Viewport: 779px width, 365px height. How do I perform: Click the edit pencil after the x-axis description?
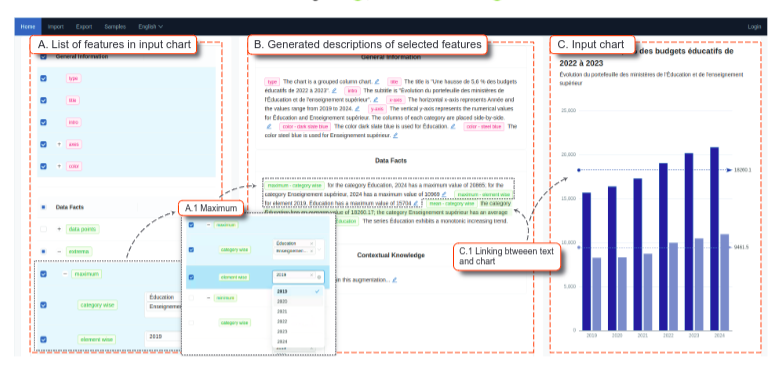357,109
